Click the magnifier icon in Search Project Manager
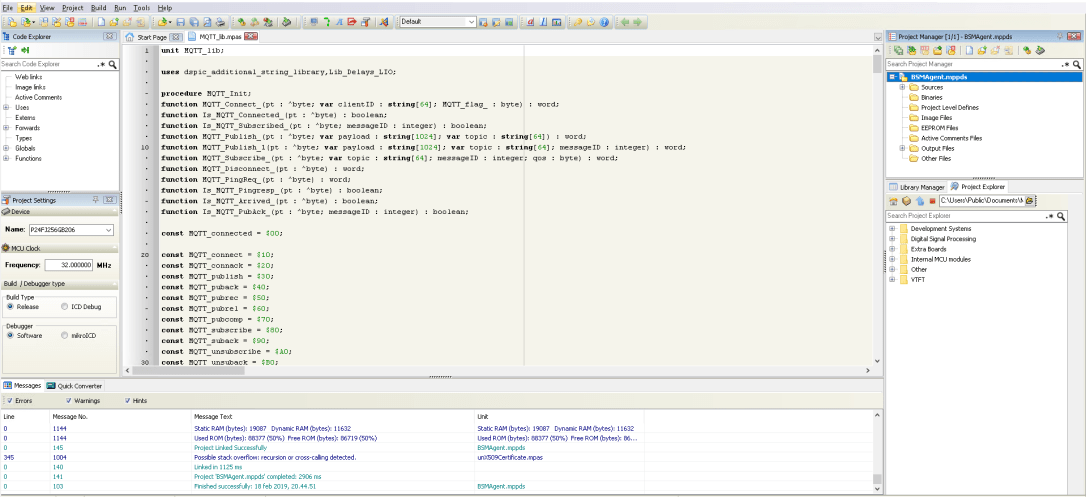 (1076, 64)
